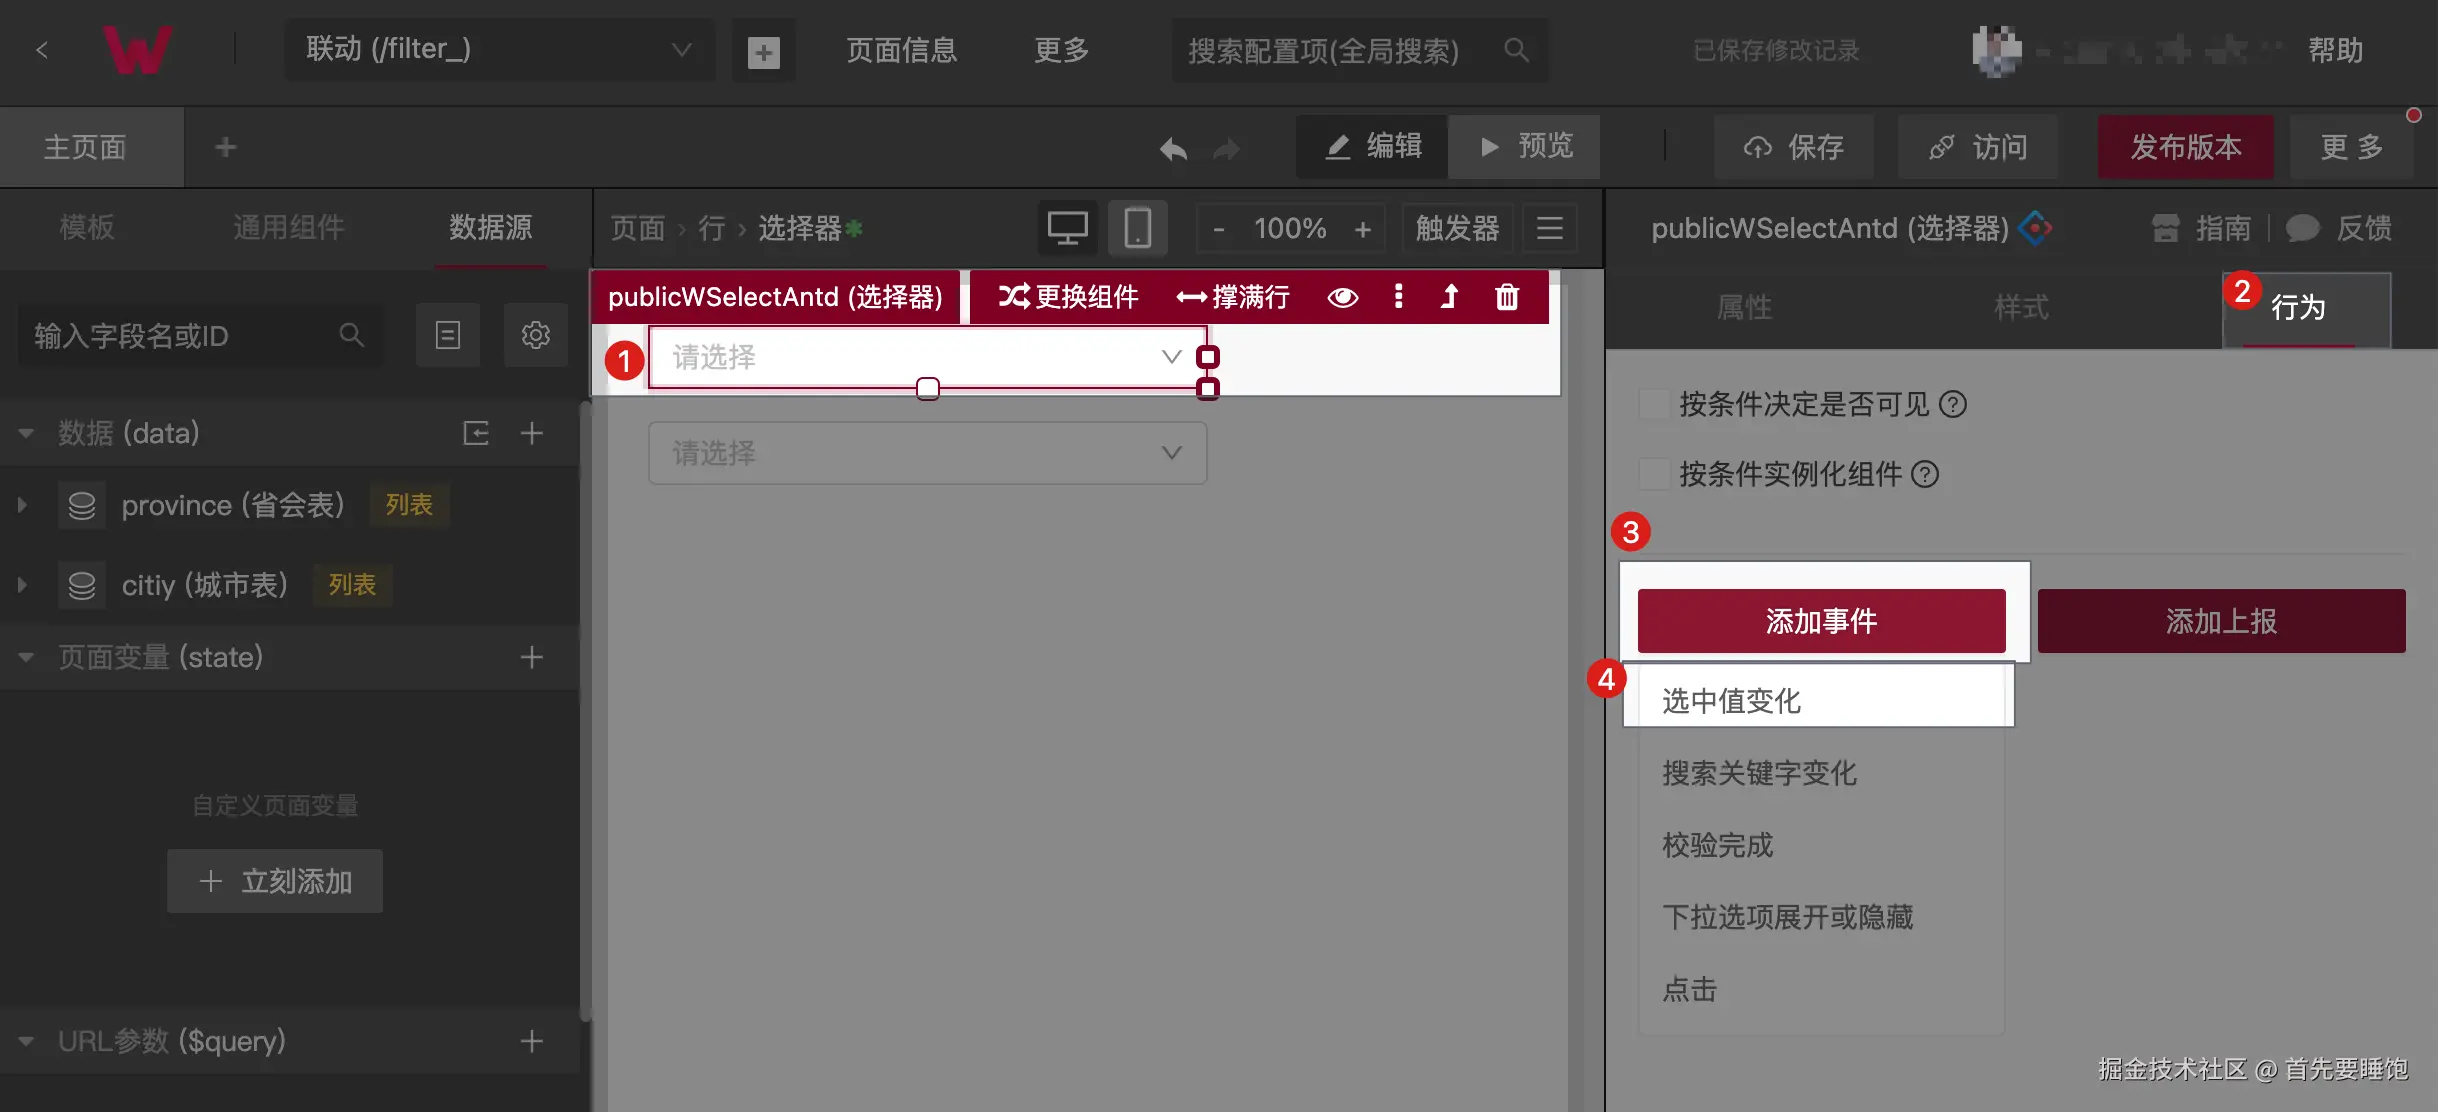Delete the selector component with trash icon
2438x1112 pixels.
[1506, 297]
